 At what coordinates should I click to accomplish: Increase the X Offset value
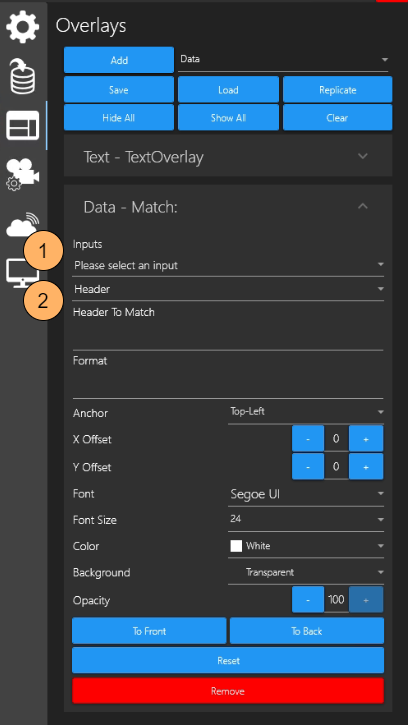tap(366, 439)
